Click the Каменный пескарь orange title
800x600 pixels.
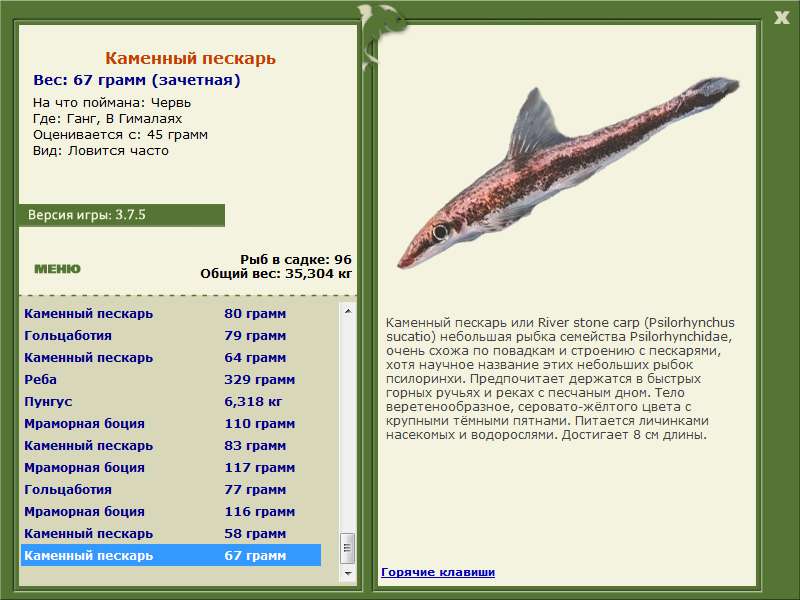point(190,58)
